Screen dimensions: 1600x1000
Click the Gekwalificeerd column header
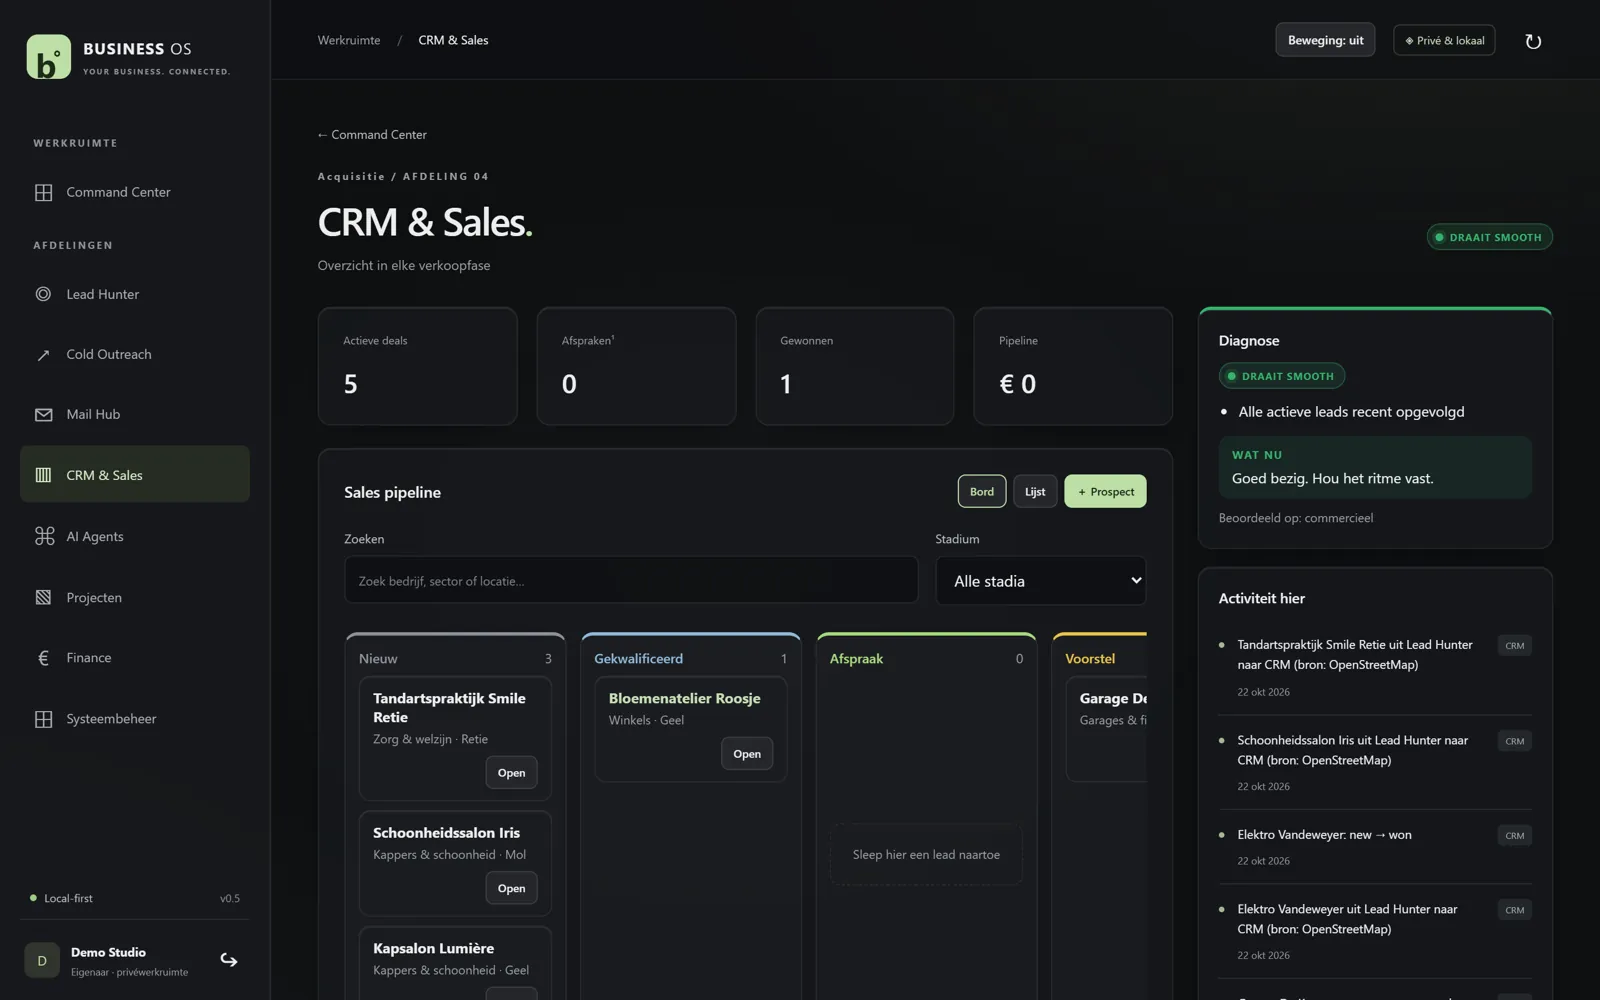690,658
